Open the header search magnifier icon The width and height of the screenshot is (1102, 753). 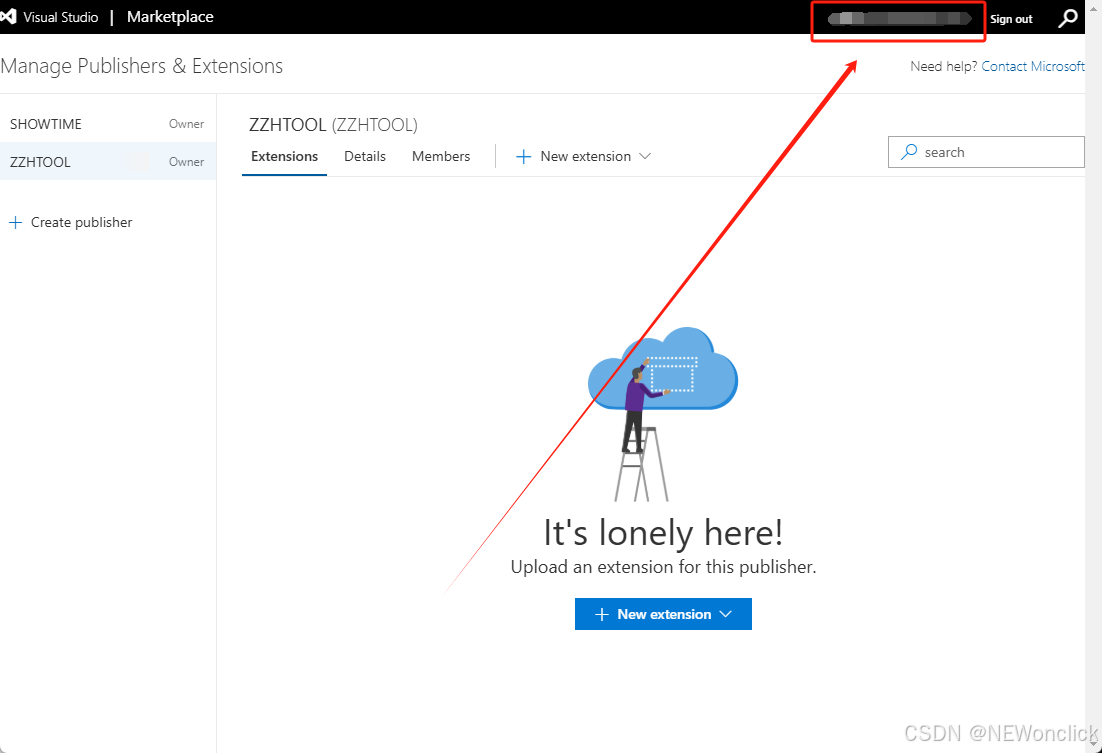click(x=1068, y=18)
